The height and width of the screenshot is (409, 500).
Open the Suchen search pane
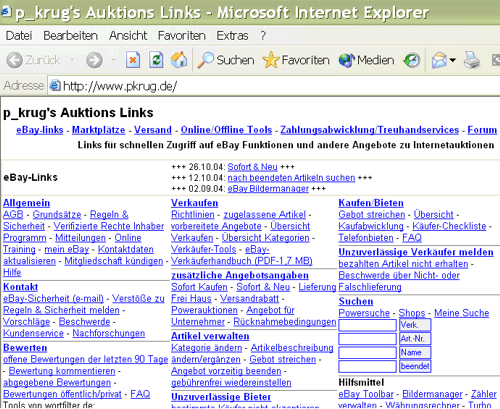pos(226,60)
